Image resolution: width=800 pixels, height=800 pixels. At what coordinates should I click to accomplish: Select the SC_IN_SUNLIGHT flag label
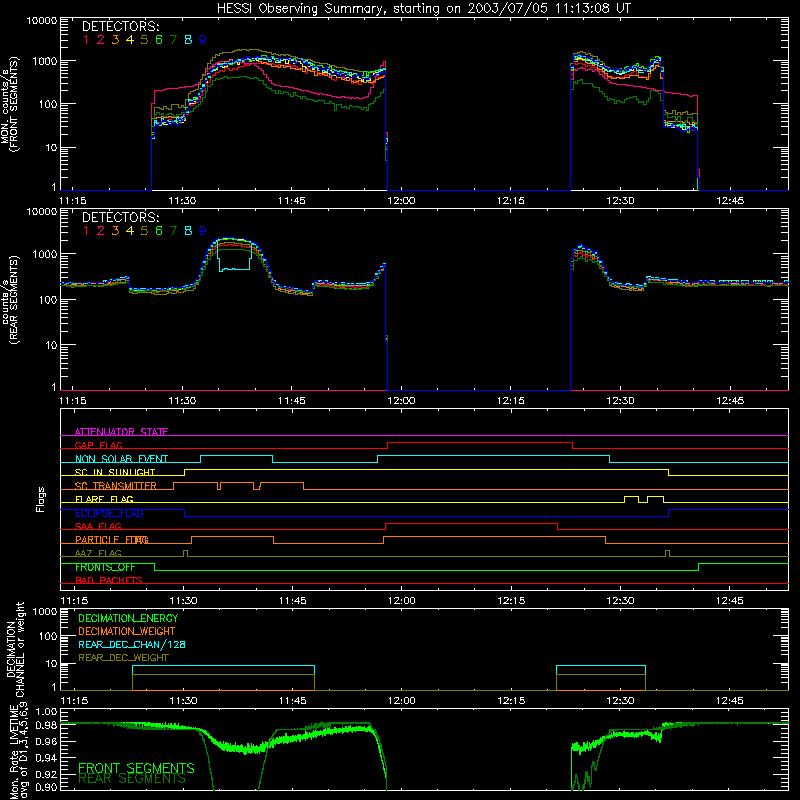tap(115, 472)
